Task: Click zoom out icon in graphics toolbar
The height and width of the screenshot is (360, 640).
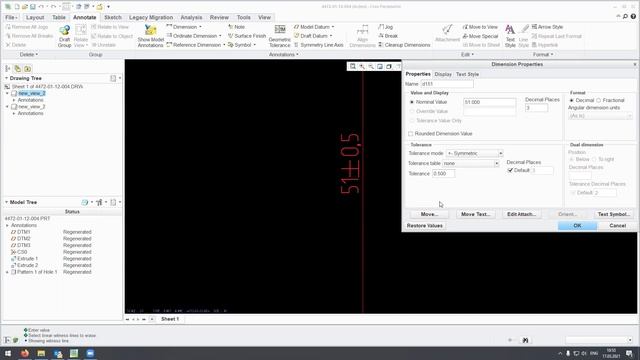Action: (371, 67)
